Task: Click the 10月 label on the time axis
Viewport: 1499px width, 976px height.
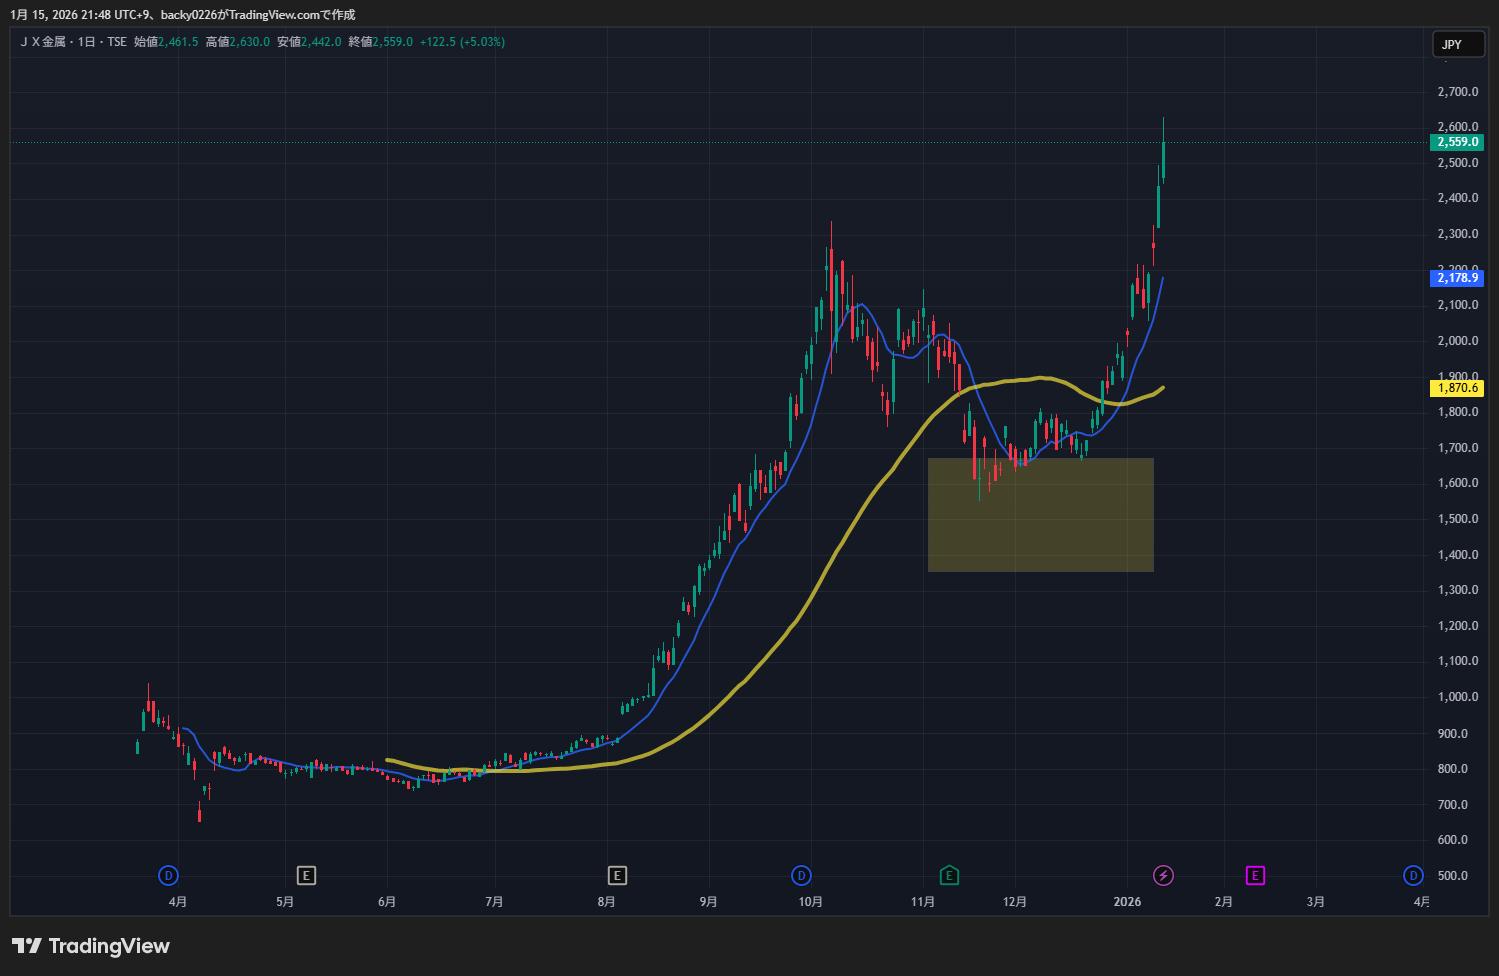Action: [810, 902]
